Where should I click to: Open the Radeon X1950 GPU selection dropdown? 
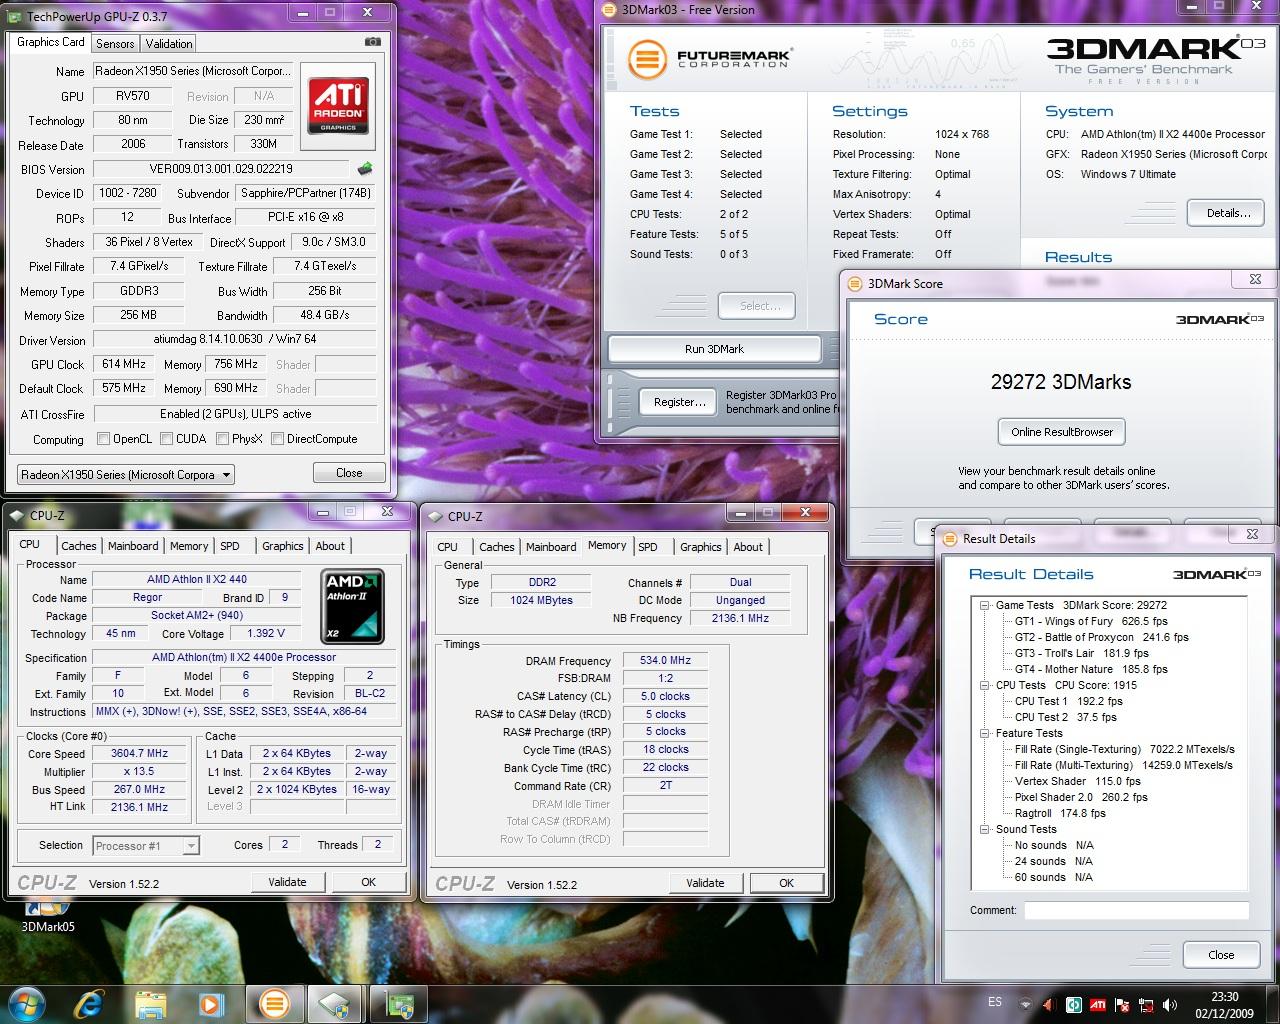coord(126,474)
